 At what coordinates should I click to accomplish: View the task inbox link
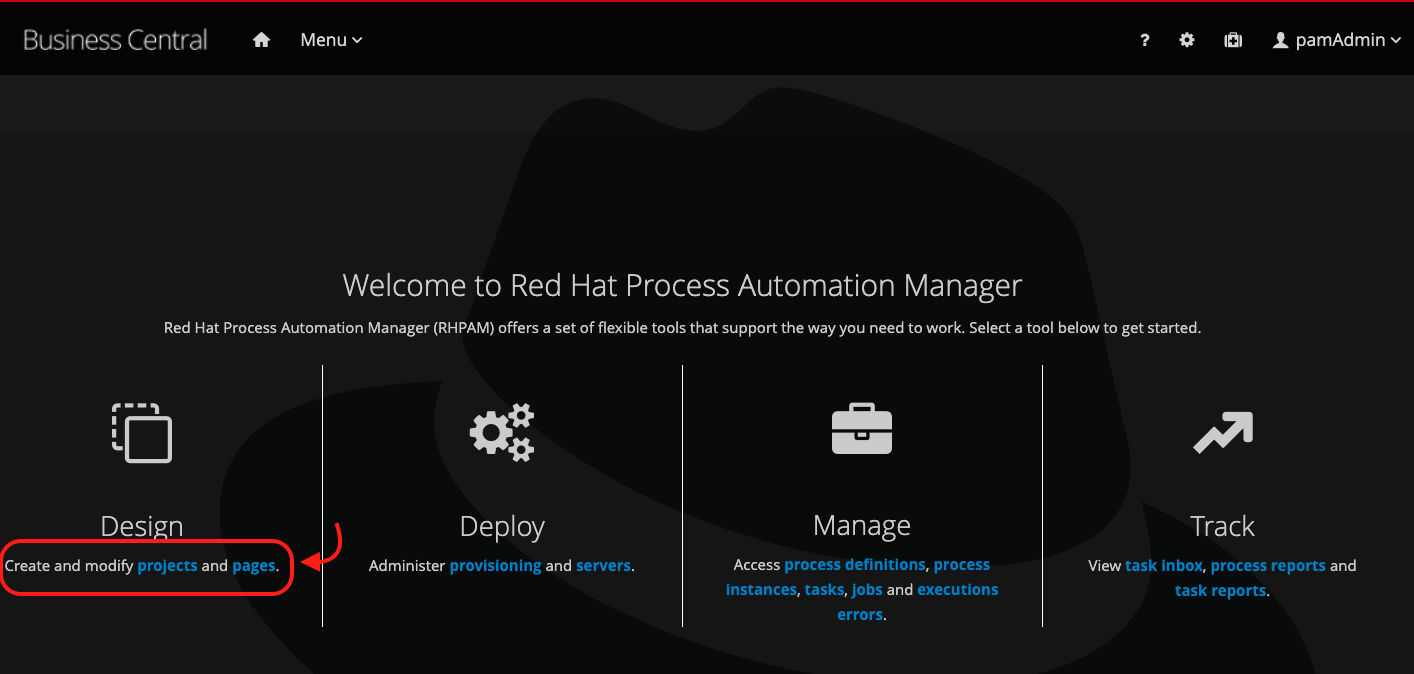[x=1164, y=566]
